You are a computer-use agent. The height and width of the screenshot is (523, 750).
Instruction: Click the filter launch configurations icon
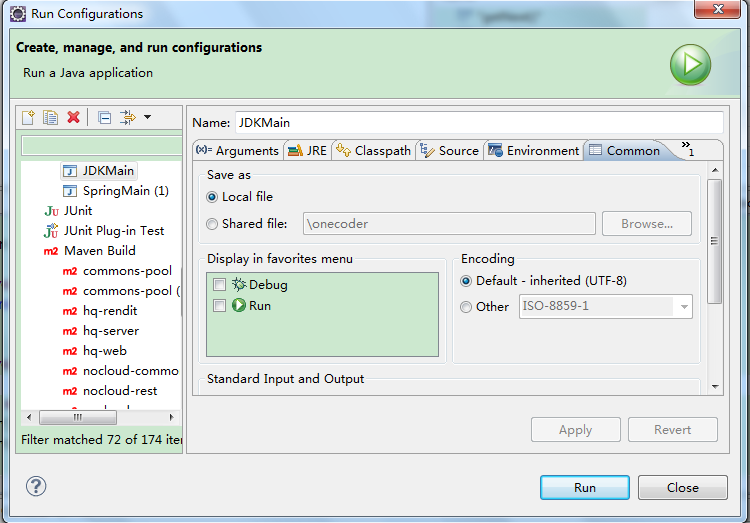(127, 118)
